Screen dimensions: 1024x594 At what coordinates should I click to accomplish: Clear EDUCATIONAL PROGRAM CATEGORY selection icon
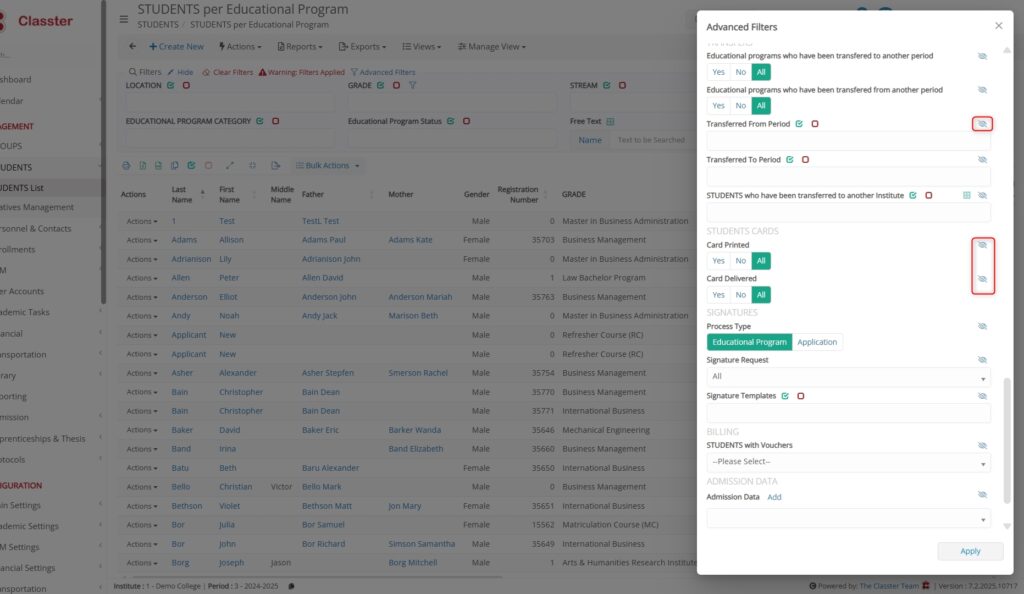click(276, 121)
